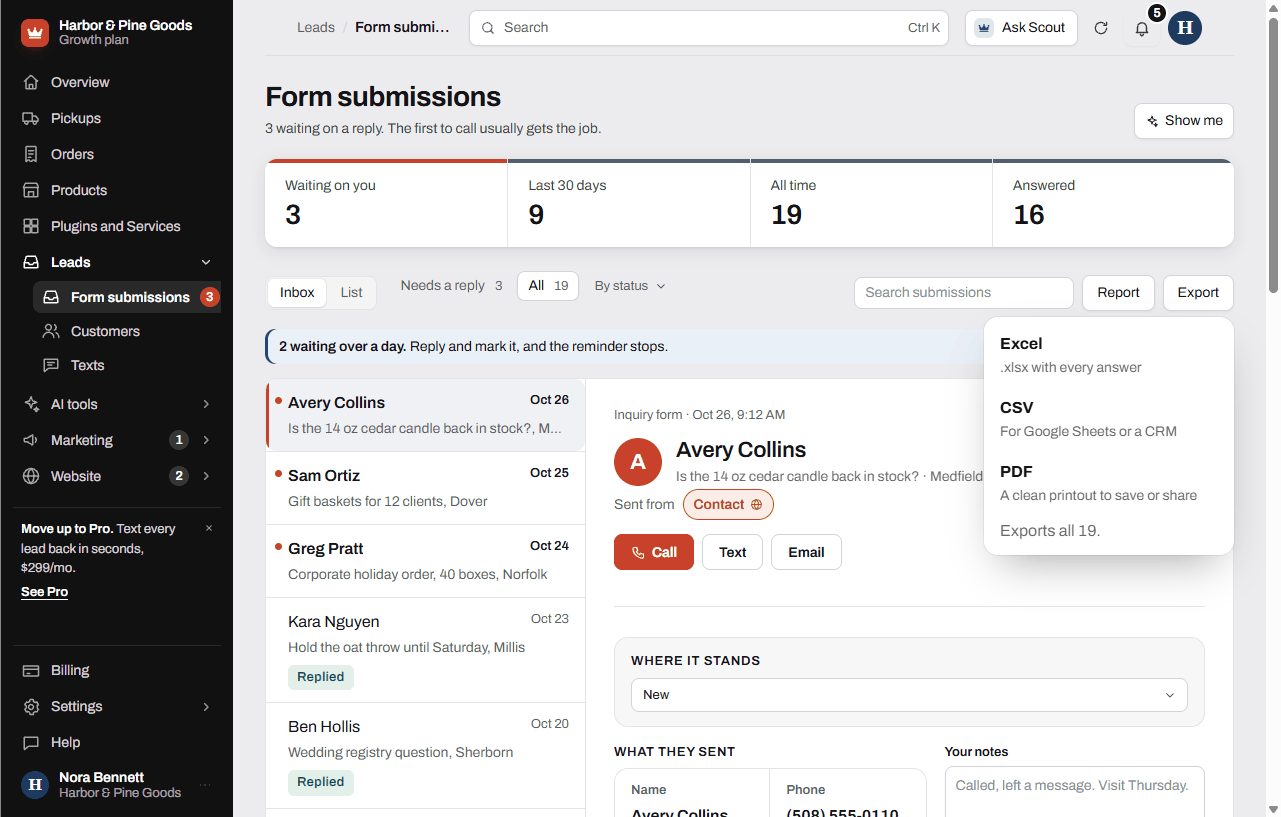Image resolution: width=1281 pixels, height=817 pixels.
Task: Click the Ask Scout button
Action: pyautogui.click(x=1021, y=28)
